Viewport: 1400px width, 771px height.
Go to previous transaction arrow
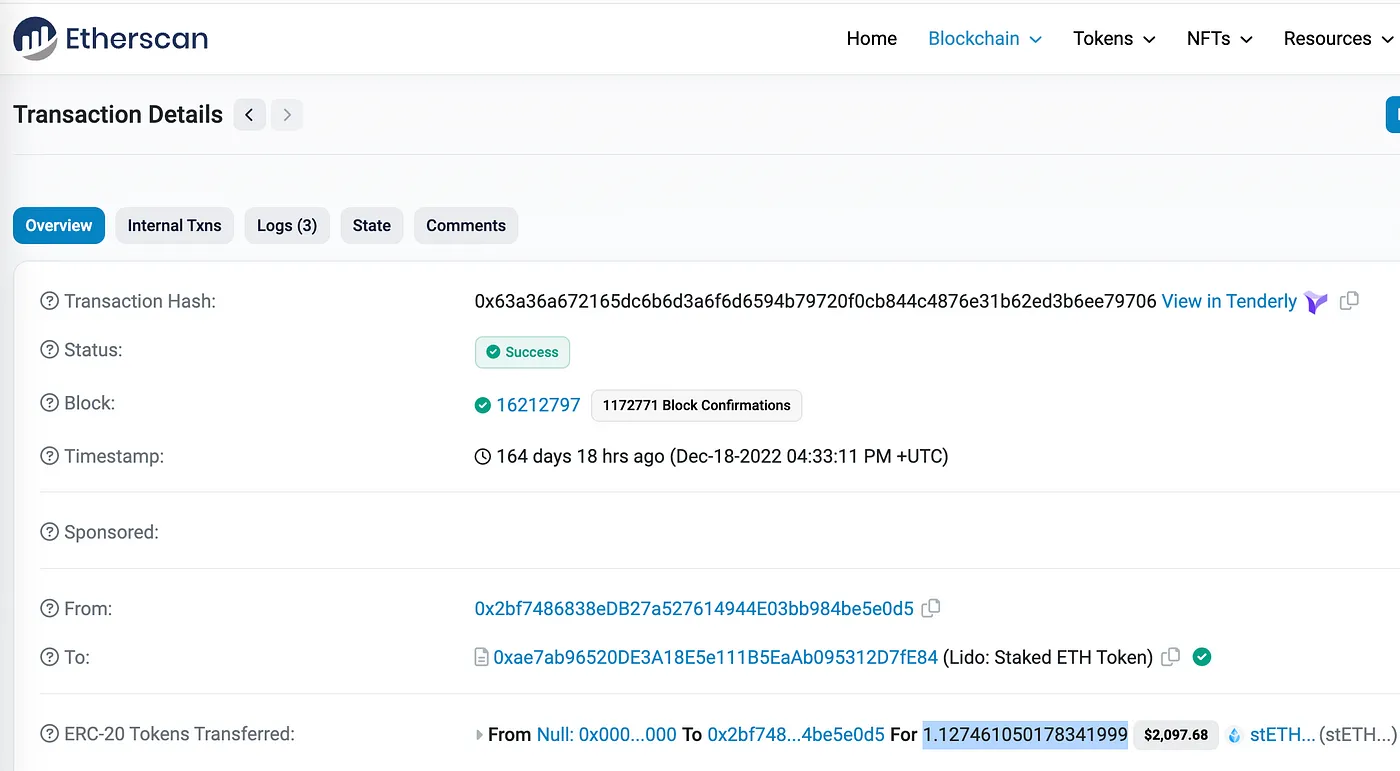click(249, 115)
